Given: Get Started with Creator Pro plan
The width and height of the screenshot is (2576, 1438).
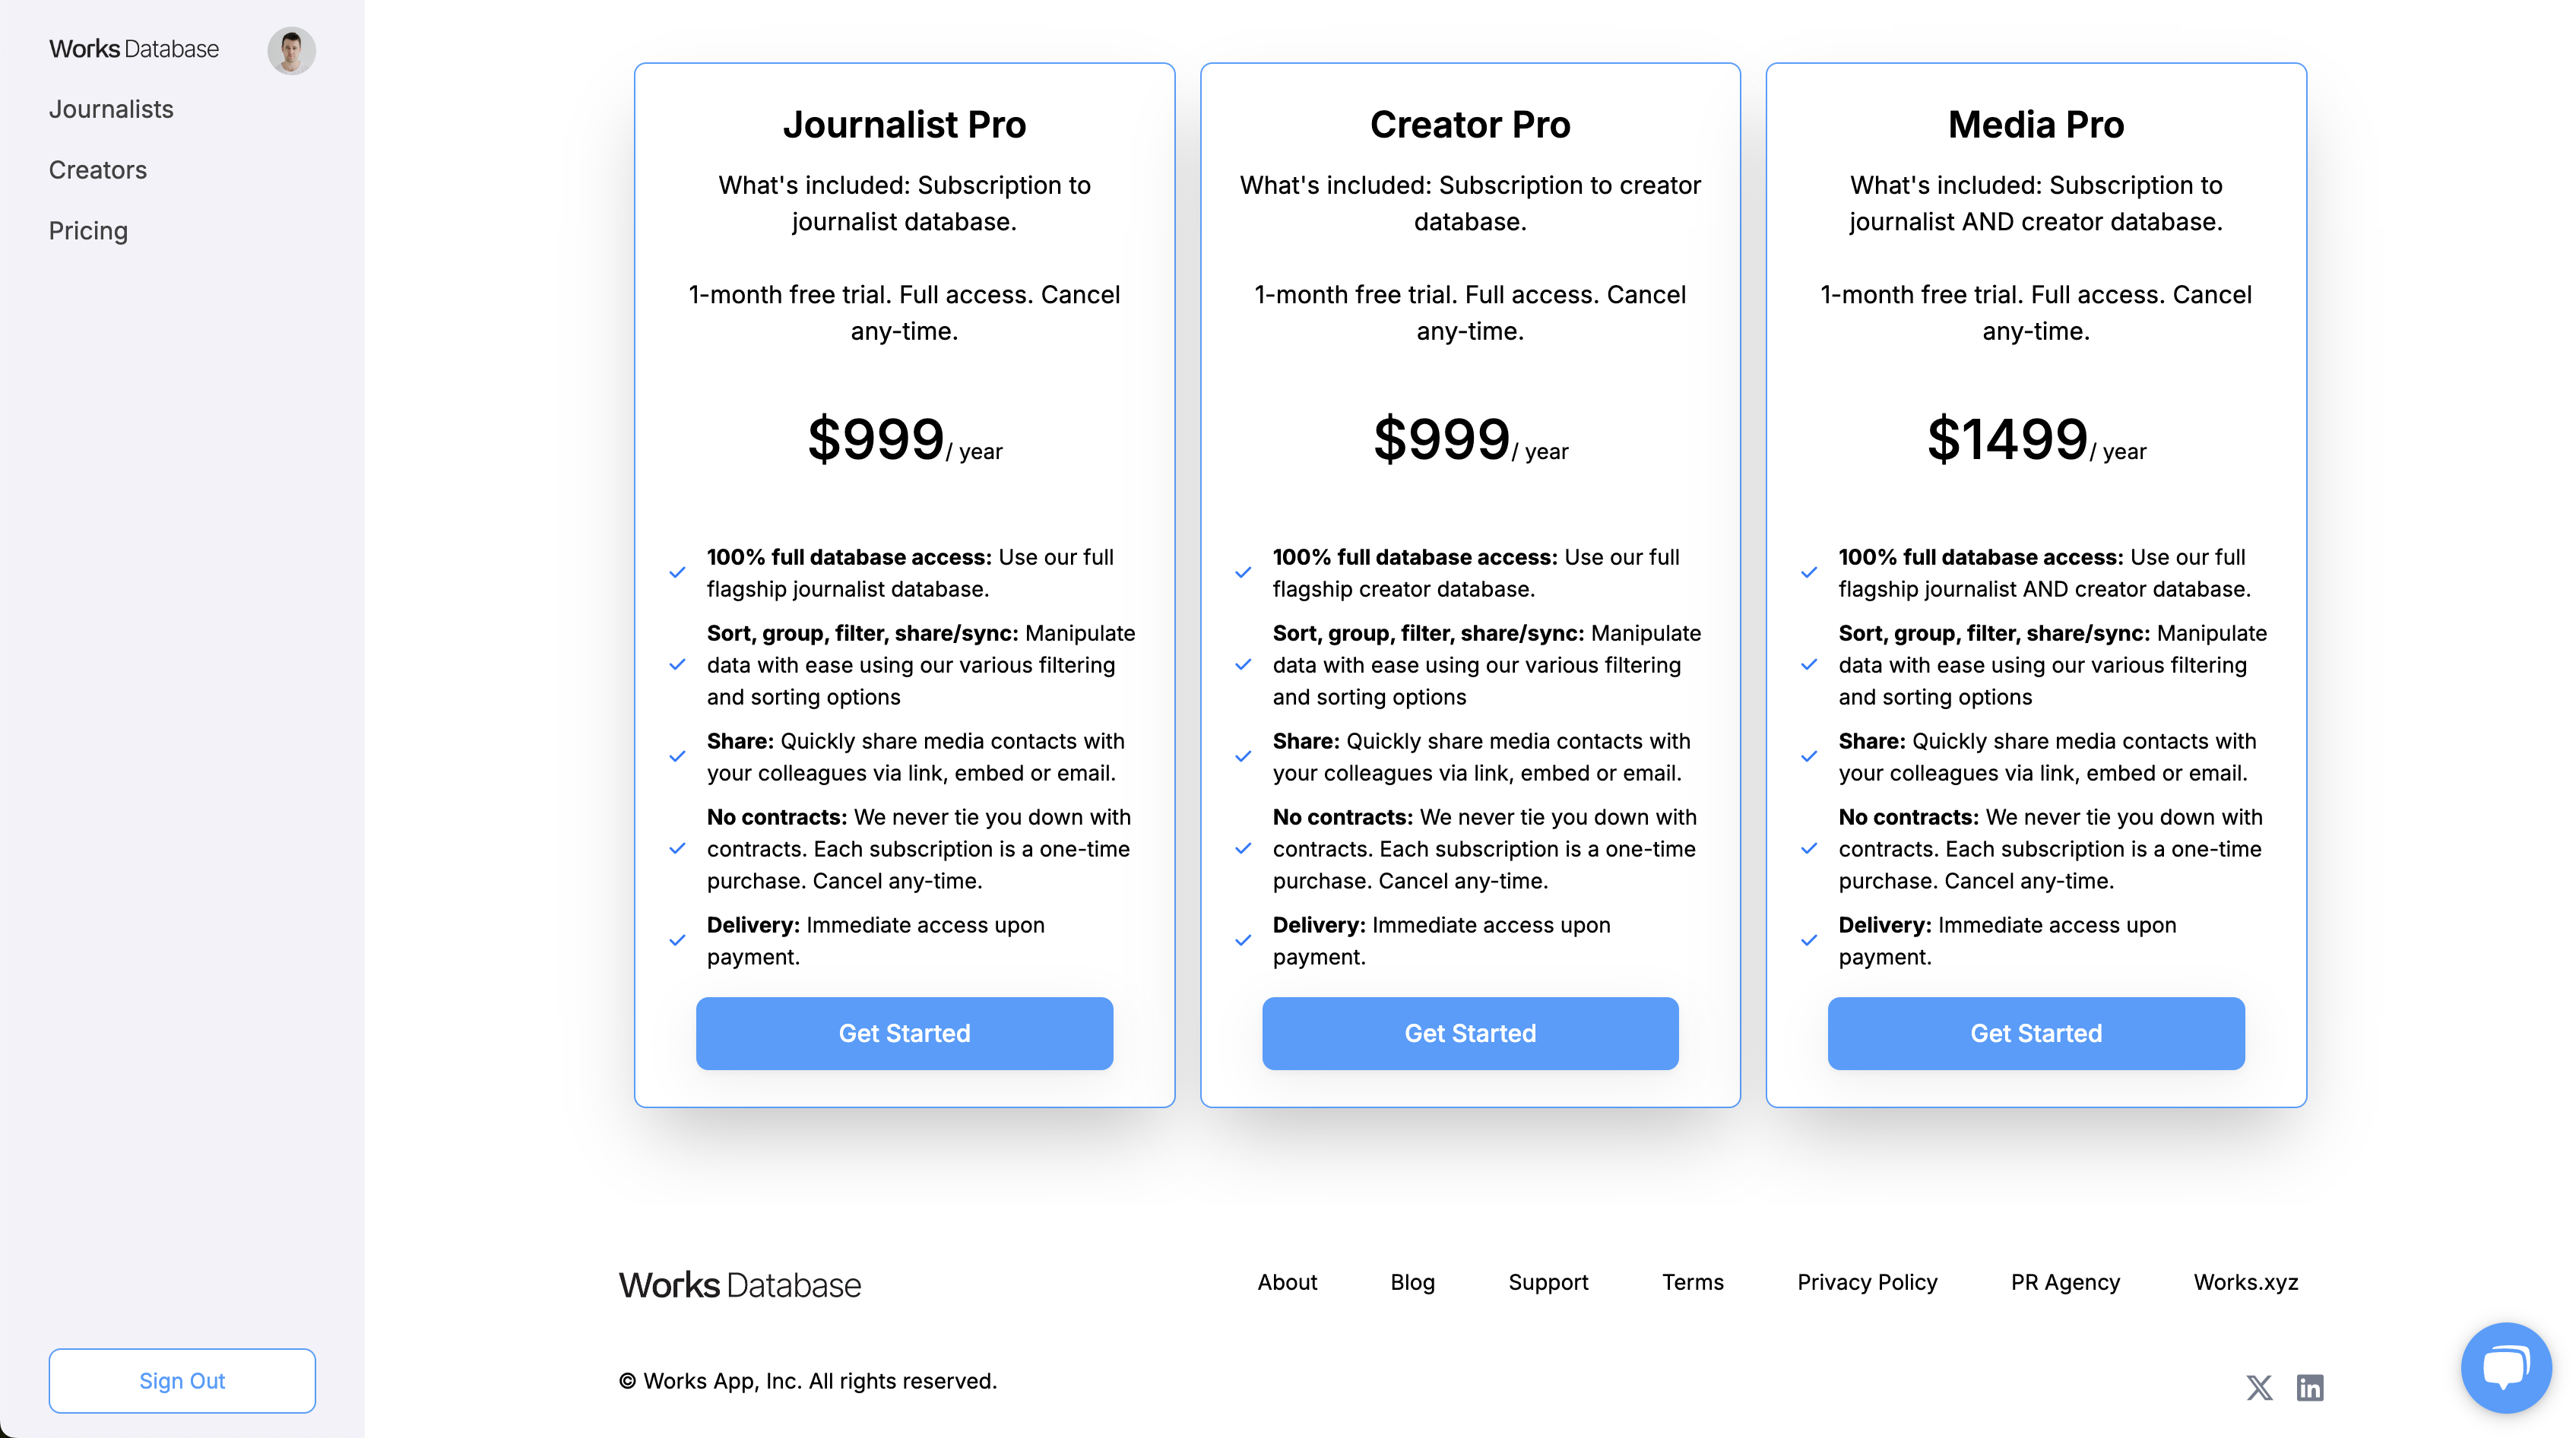Looking at the screenshot, I should tap(1469, 1033).
